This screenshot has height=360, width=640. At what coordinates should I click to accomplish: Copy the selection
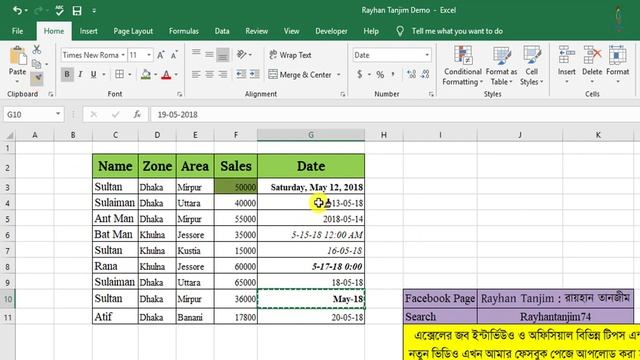(x=37, y=64)
